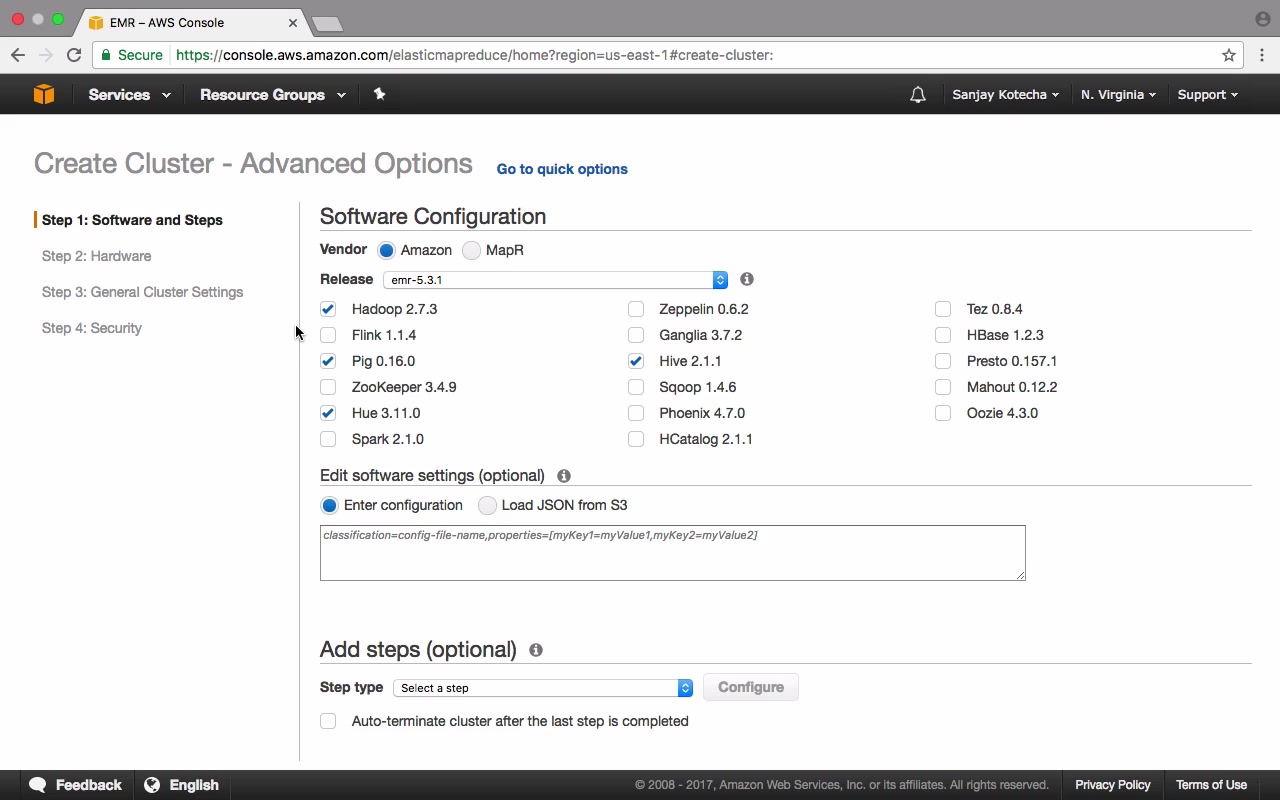Bookmark page with the star icon

point(1229,55)
